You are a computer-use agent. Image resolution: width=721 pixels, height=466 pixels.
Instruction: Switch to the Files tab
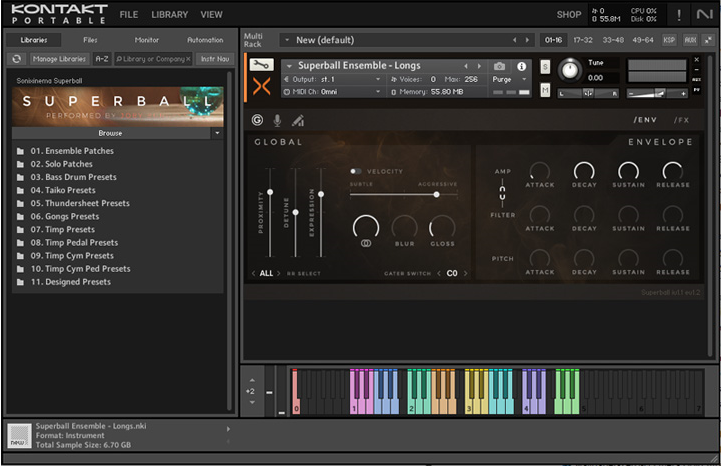[x=90, y=40]
